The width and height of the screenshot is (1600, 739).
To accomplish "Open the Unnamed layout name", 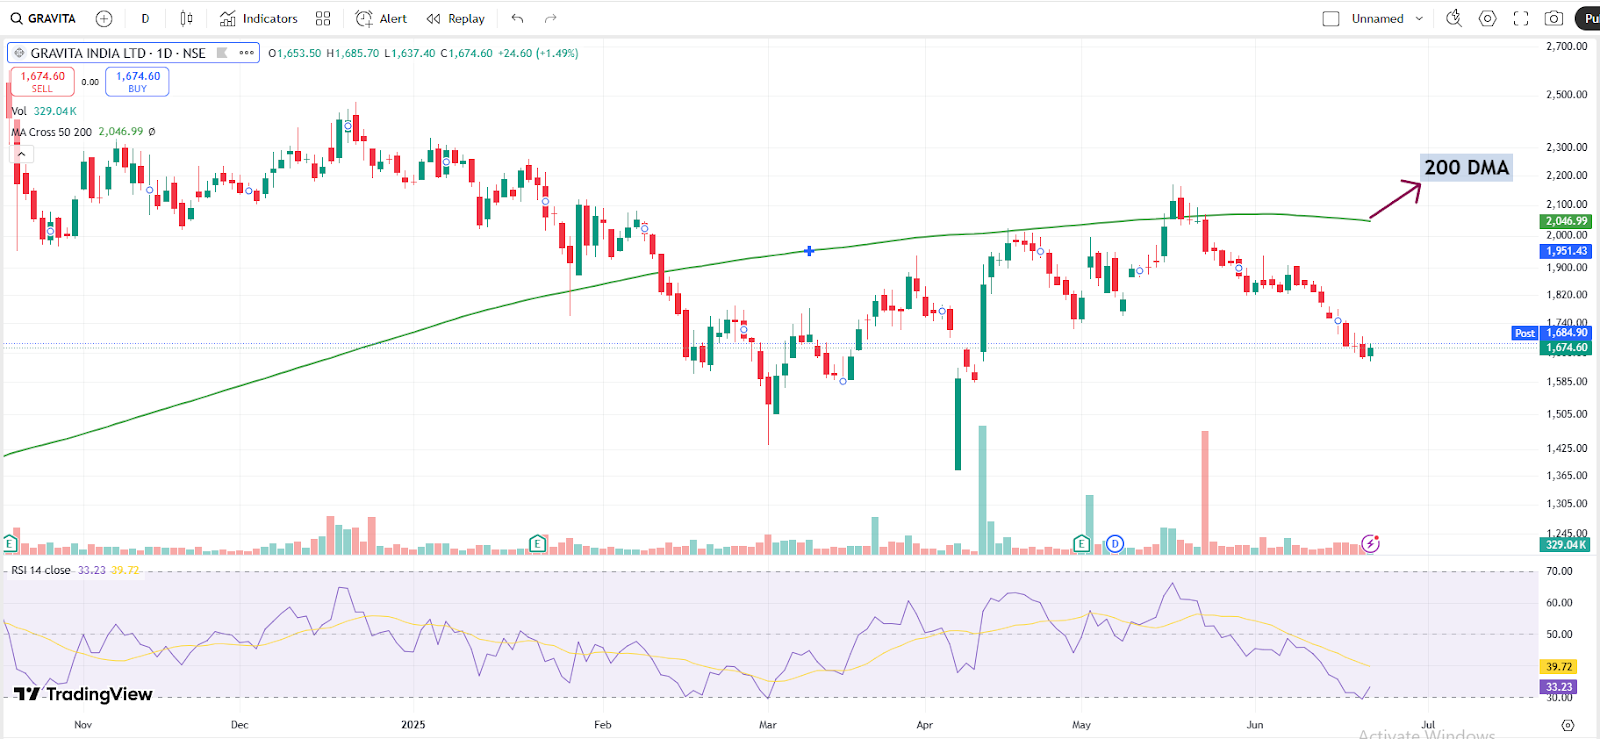I will (x=1377, y=18).
